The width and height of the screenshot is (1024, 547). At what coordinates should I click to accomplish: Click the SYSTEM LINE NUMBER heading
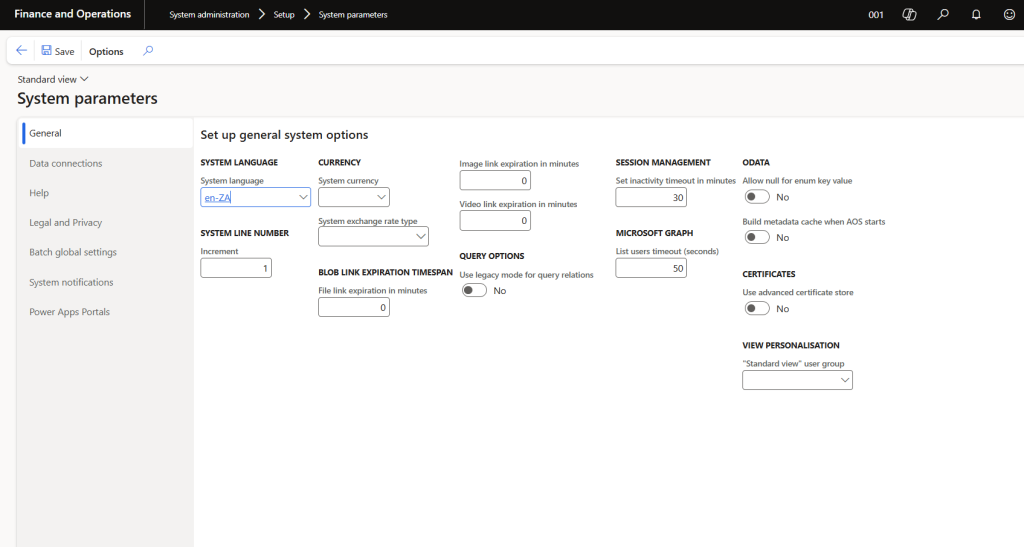point(244,232)
